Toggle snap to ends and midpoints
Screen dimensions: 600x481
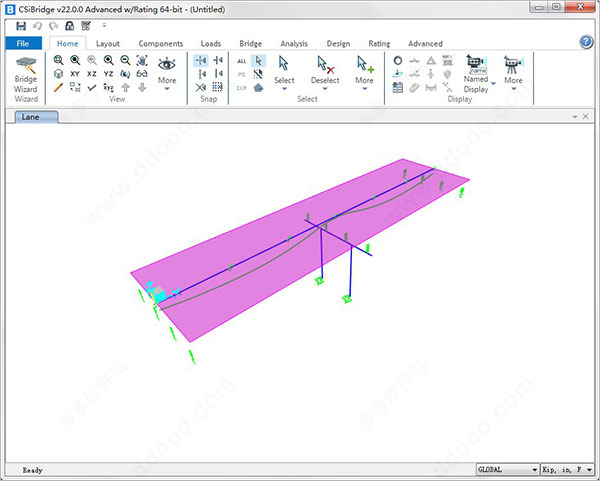pos(218,60)
